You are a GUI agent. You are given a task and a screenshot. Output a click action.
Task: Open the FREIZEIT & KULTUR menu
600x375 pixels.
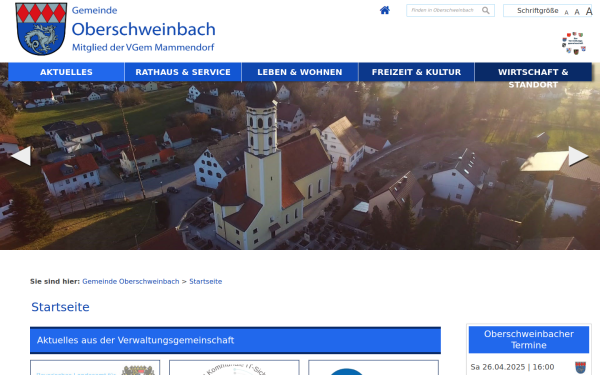(x=416, y=72)
